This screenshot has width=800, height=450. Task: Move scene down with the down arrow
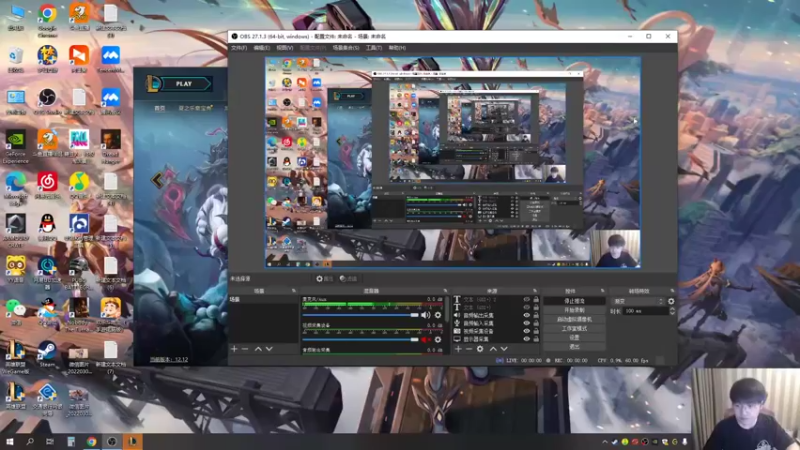coord(269,349)
